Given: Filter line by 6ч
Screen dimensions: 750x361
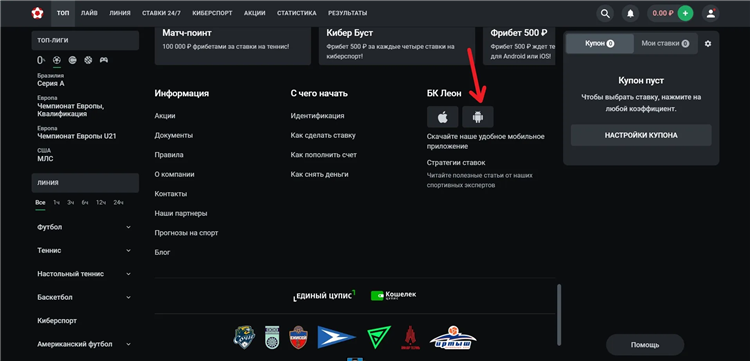Looking at the screenshot, I should (x=85, y=203).
